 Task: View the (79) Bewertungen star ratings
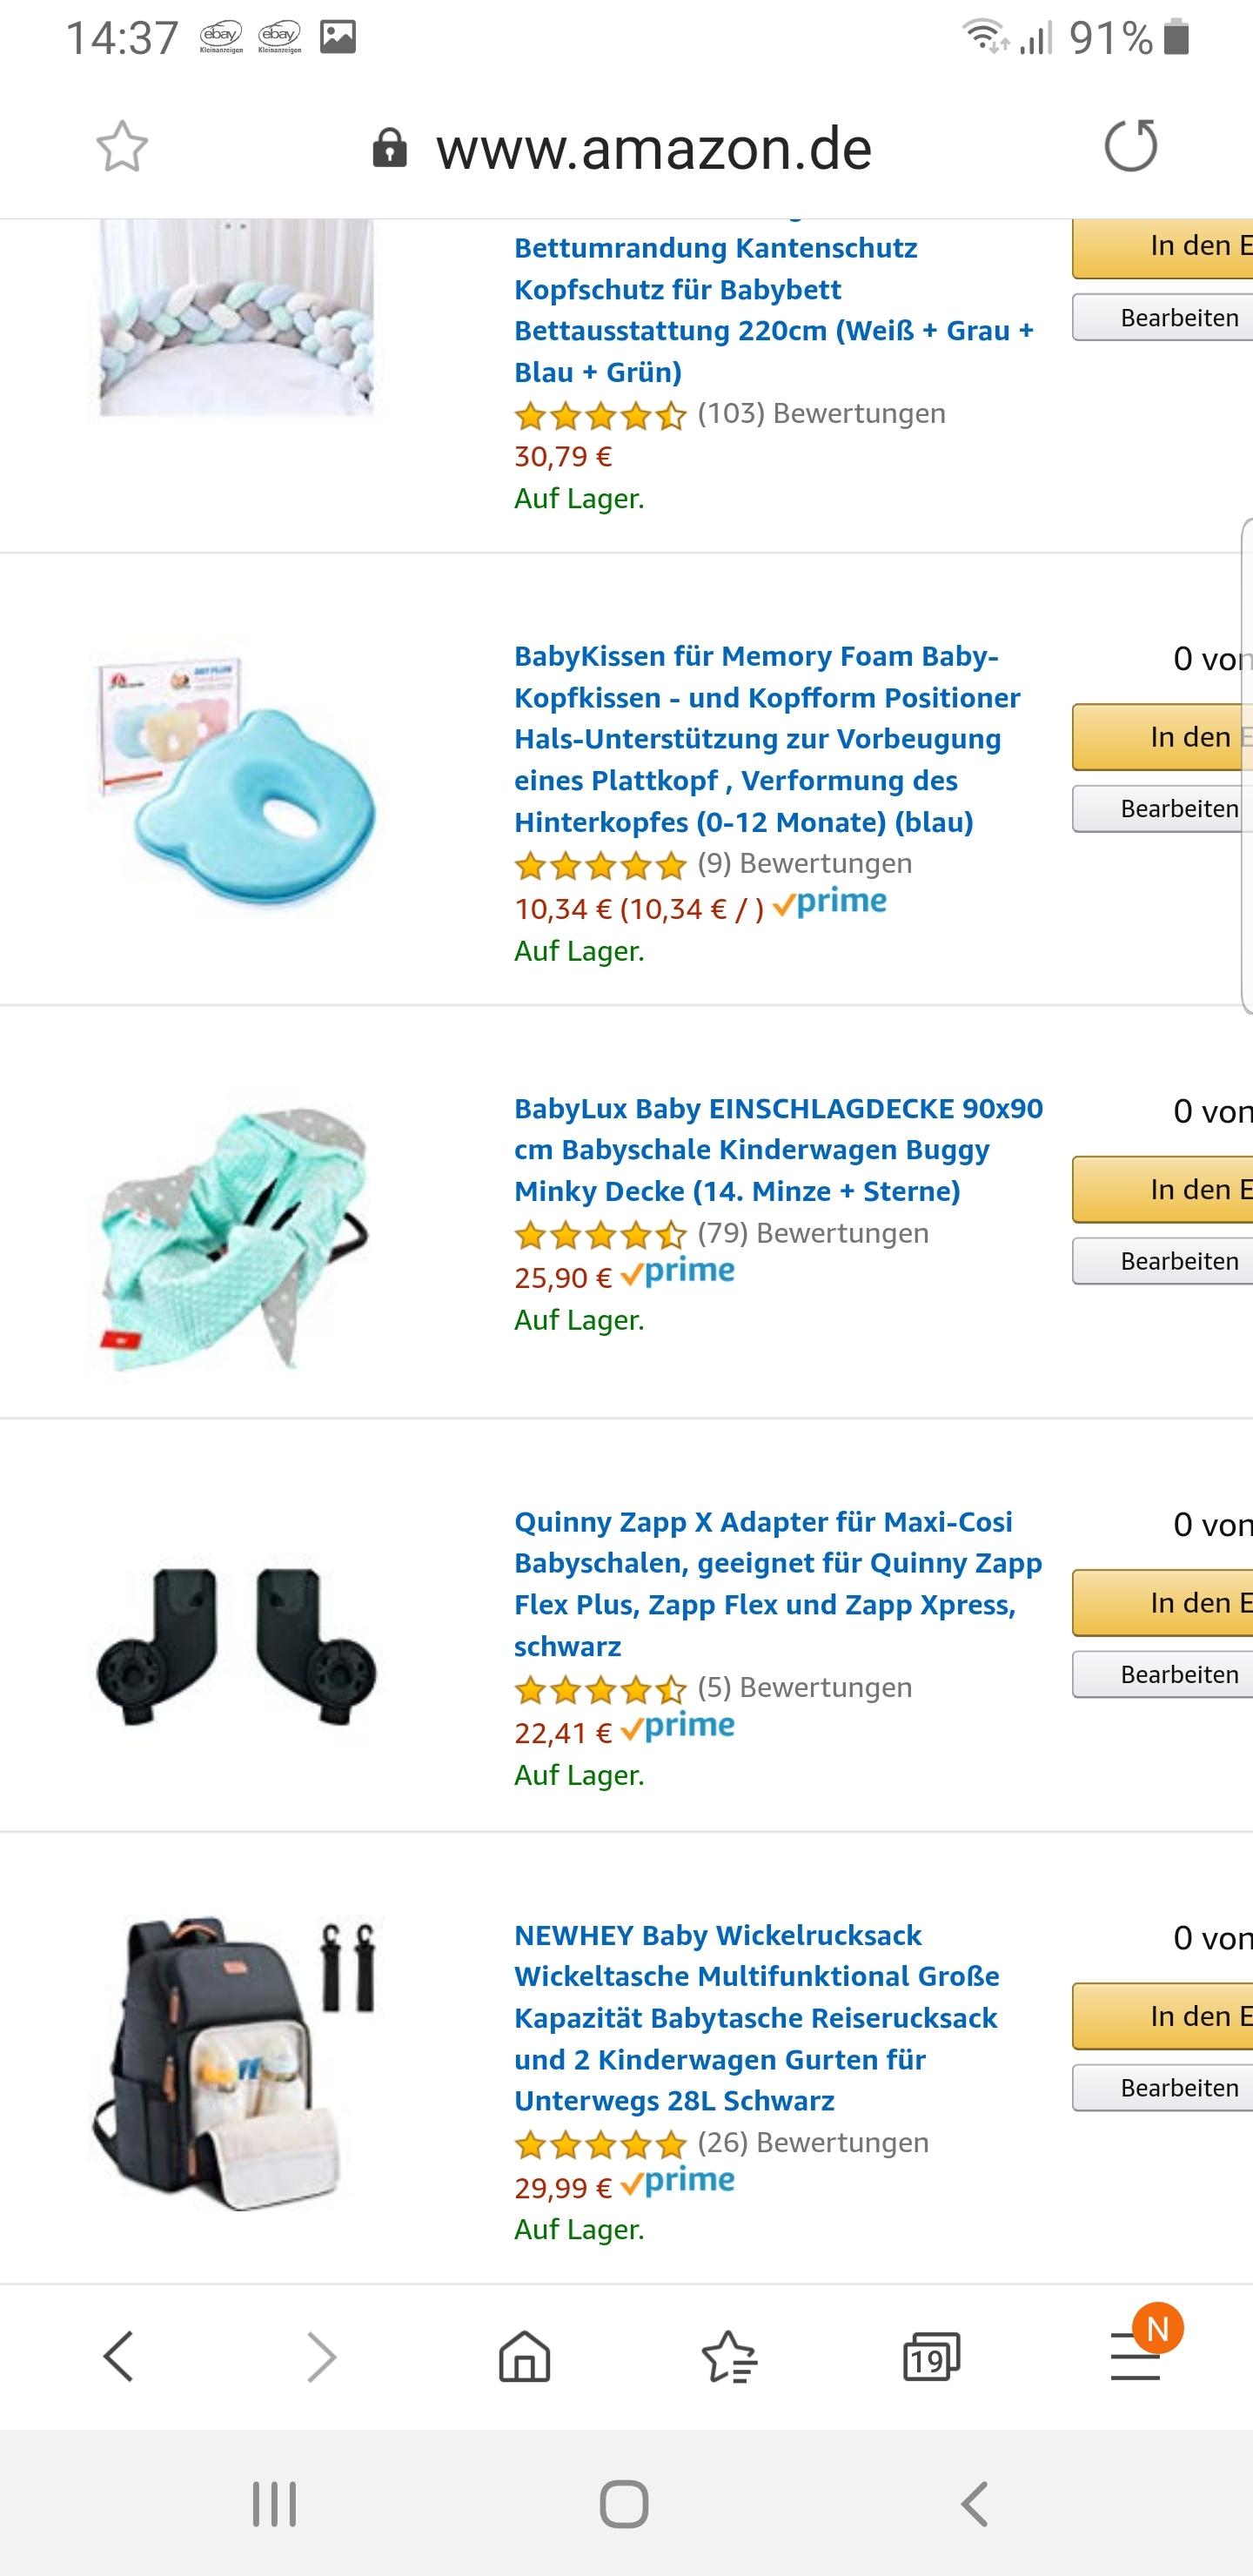[721, 1235]
